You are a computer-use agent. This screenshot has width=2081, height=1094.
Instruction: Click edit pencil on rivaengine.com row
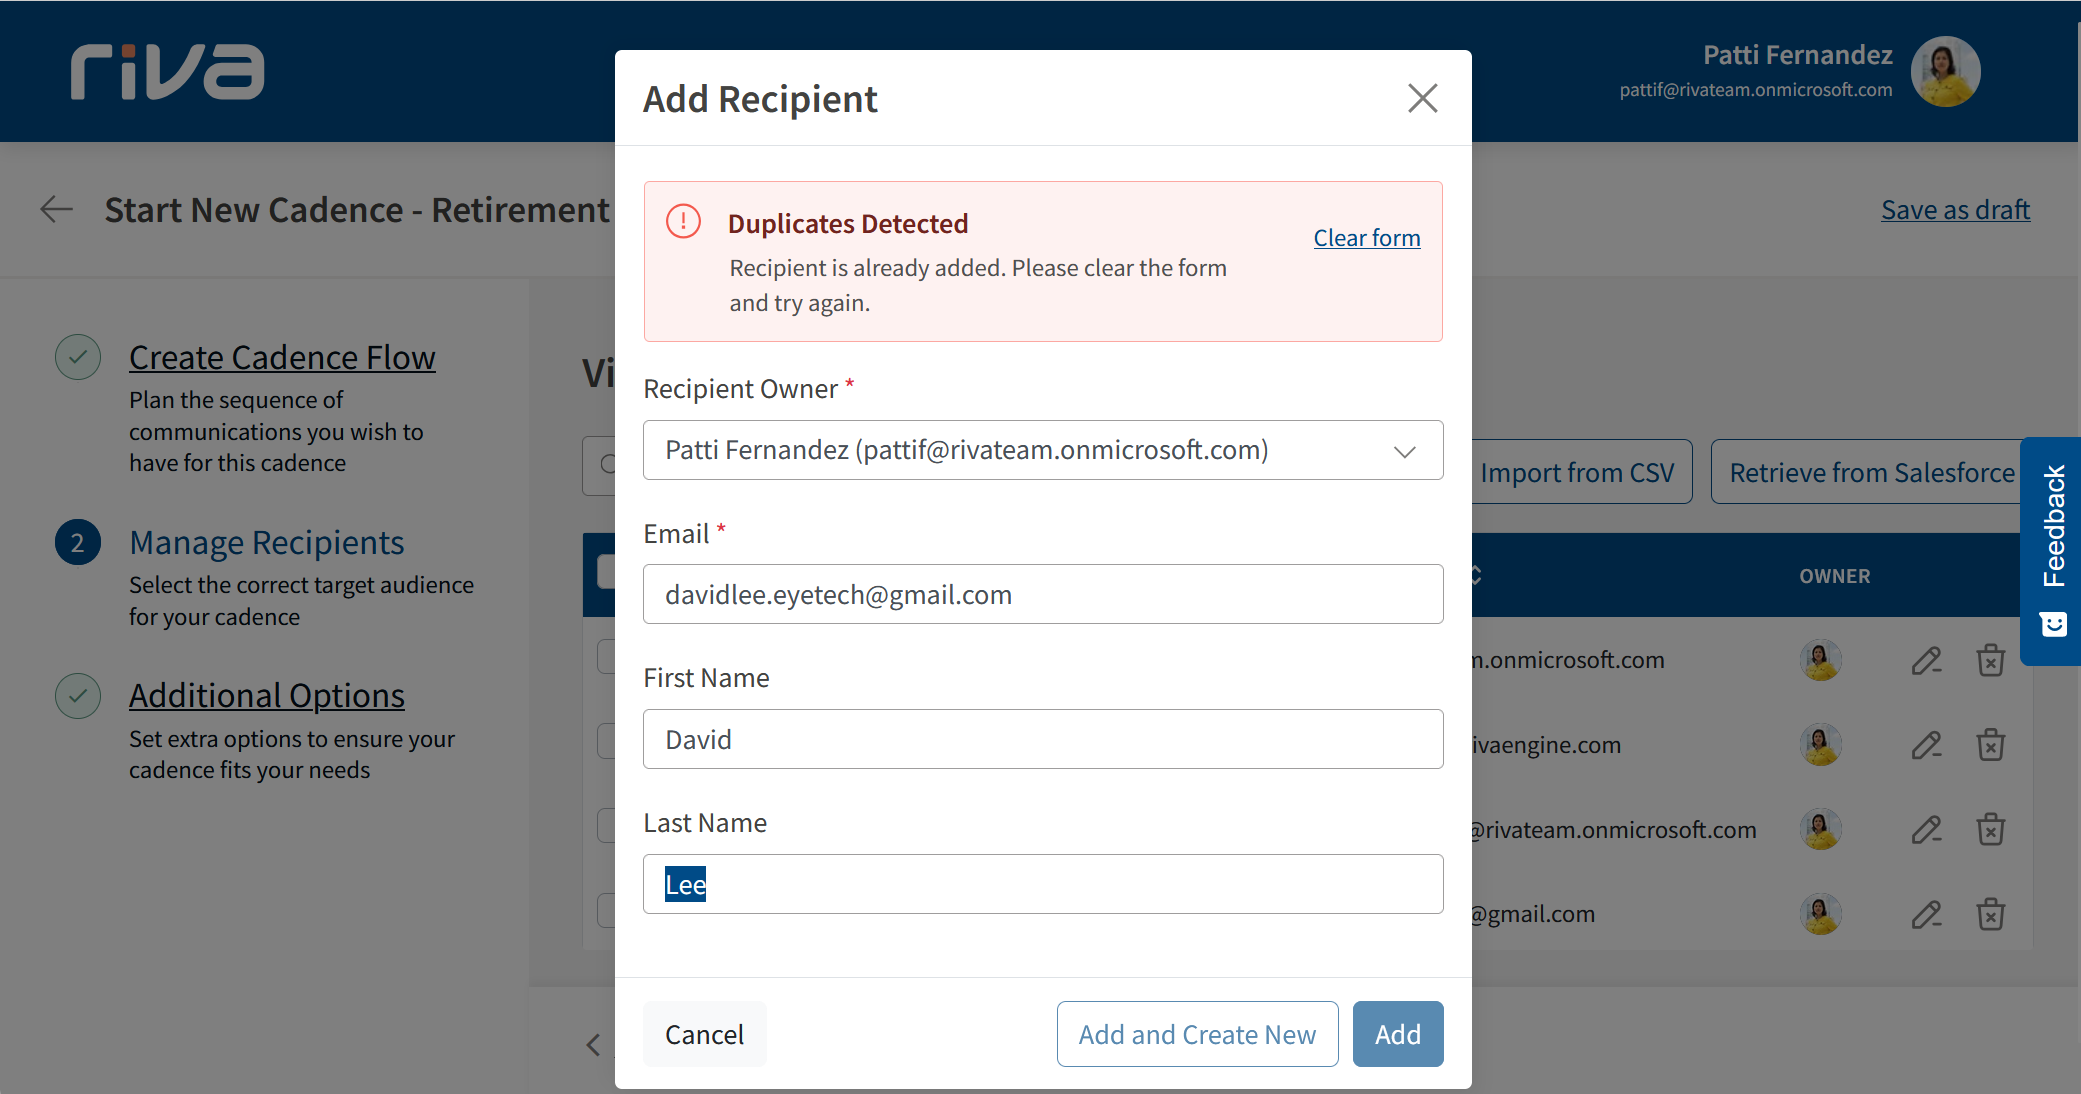pyautogui.click(x=1926, y=745)
